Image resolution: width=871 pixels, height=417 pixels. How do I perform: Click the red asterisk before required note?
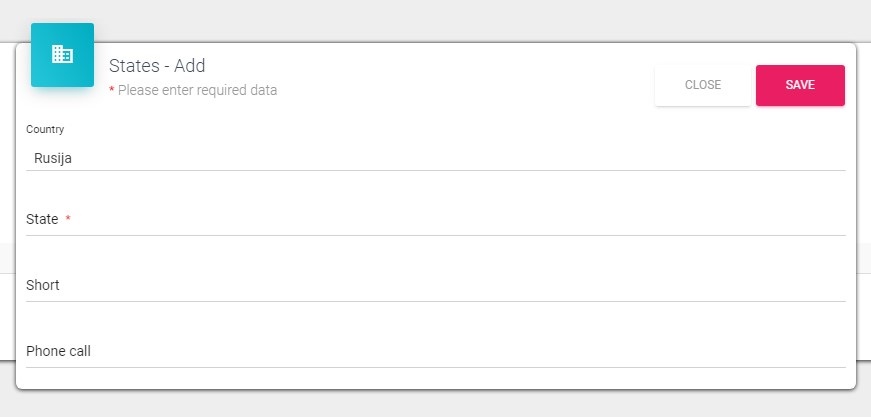(x=112, y=90)
